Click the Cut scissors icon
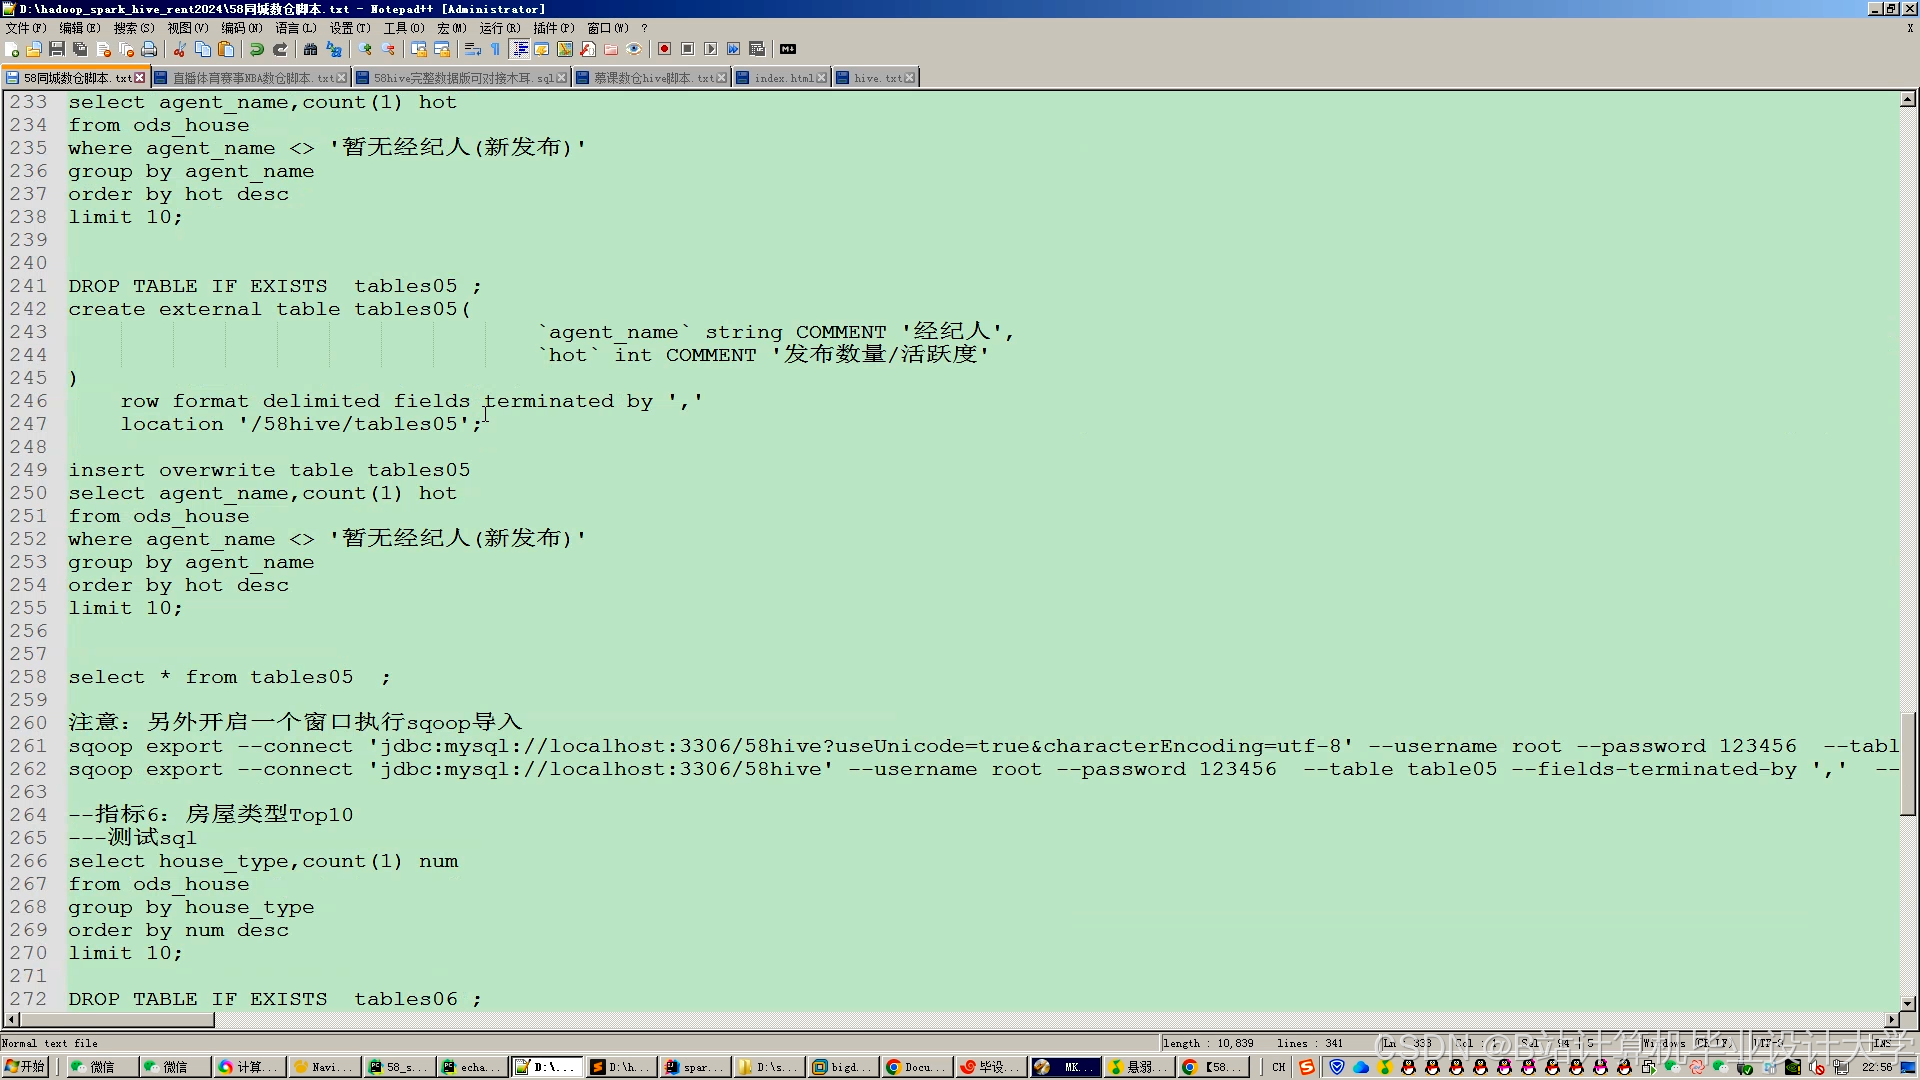The width and height of the screenshot is (1920, 1080). (180, 49)
